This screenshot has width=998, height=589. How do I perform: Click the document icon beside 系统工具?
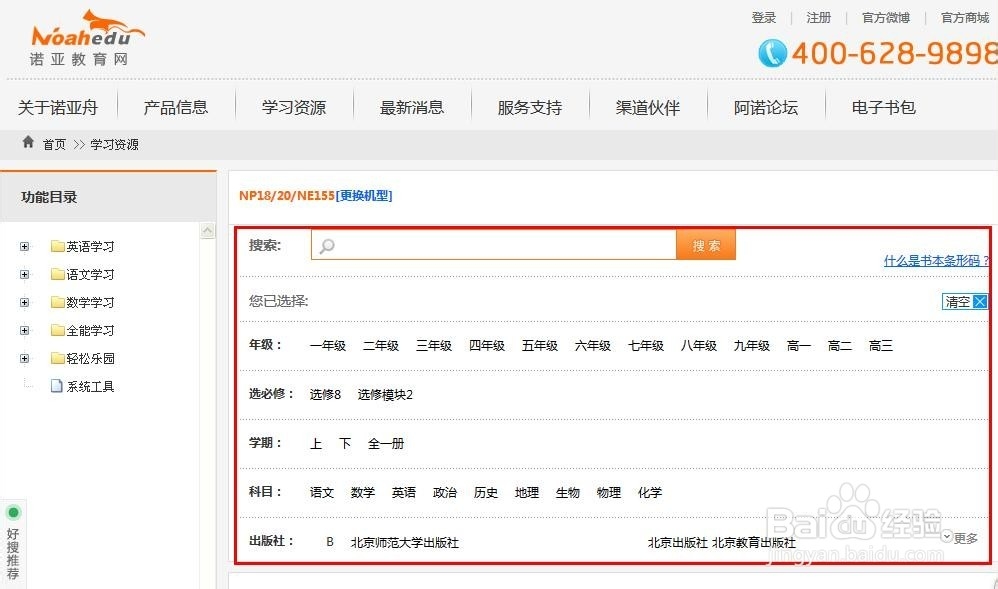point(57,386)
